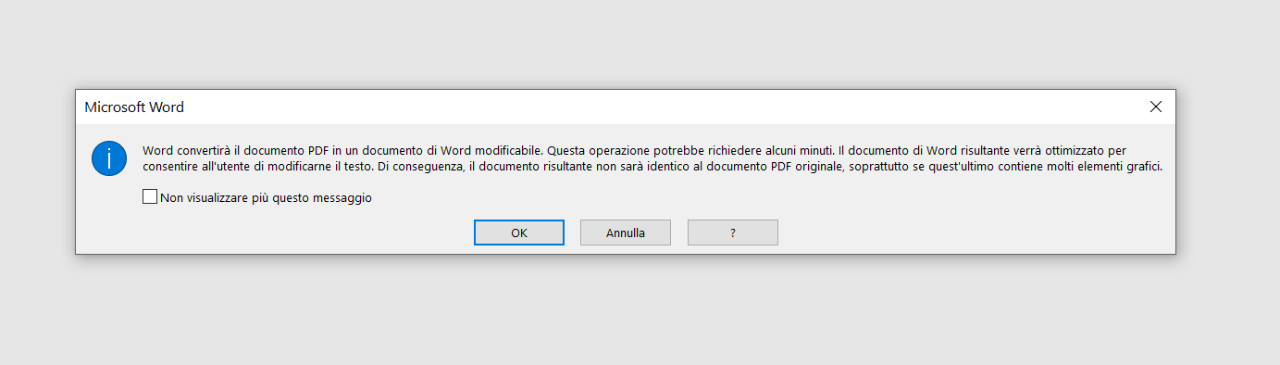Click the blue information icon
This screenshot has width=1280, height=365.
[x=109, y=158]
